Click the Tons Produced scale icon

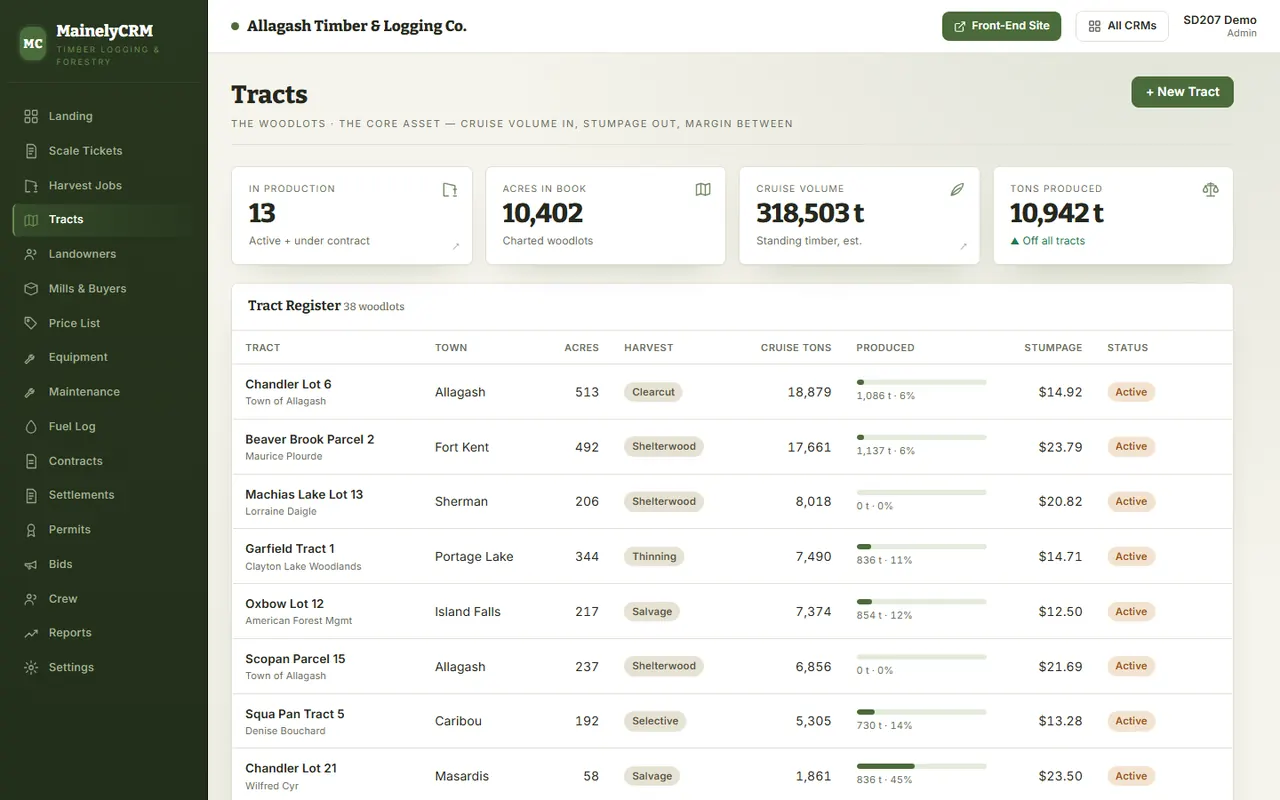pos(1211,190)
